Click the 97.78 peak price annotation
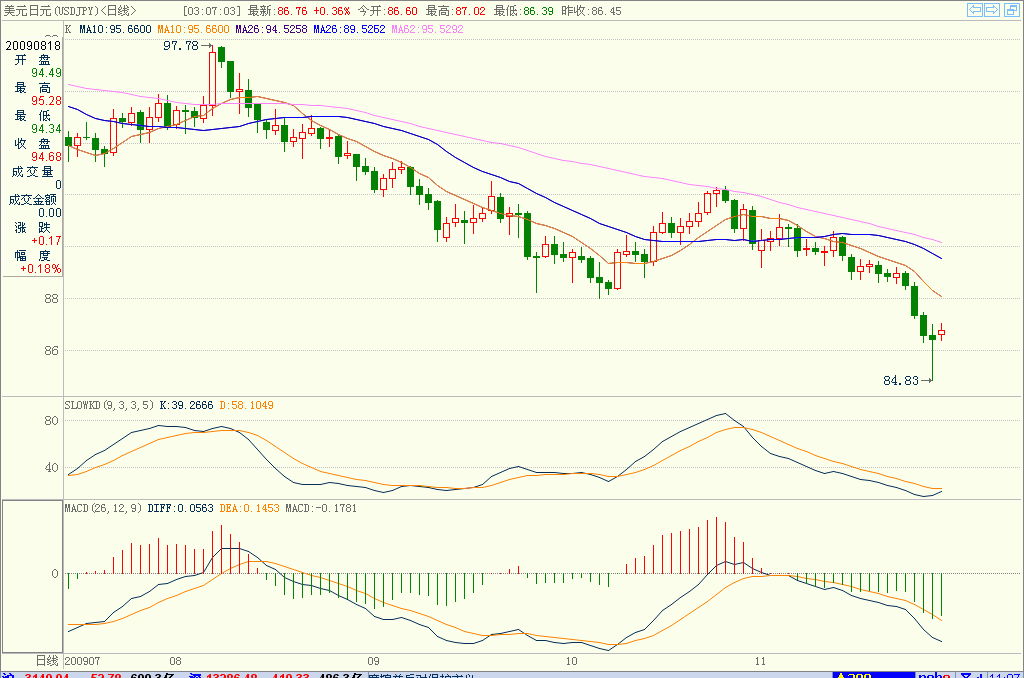The width and height of the screenshot is (1024, 678). tap(181, 46)
